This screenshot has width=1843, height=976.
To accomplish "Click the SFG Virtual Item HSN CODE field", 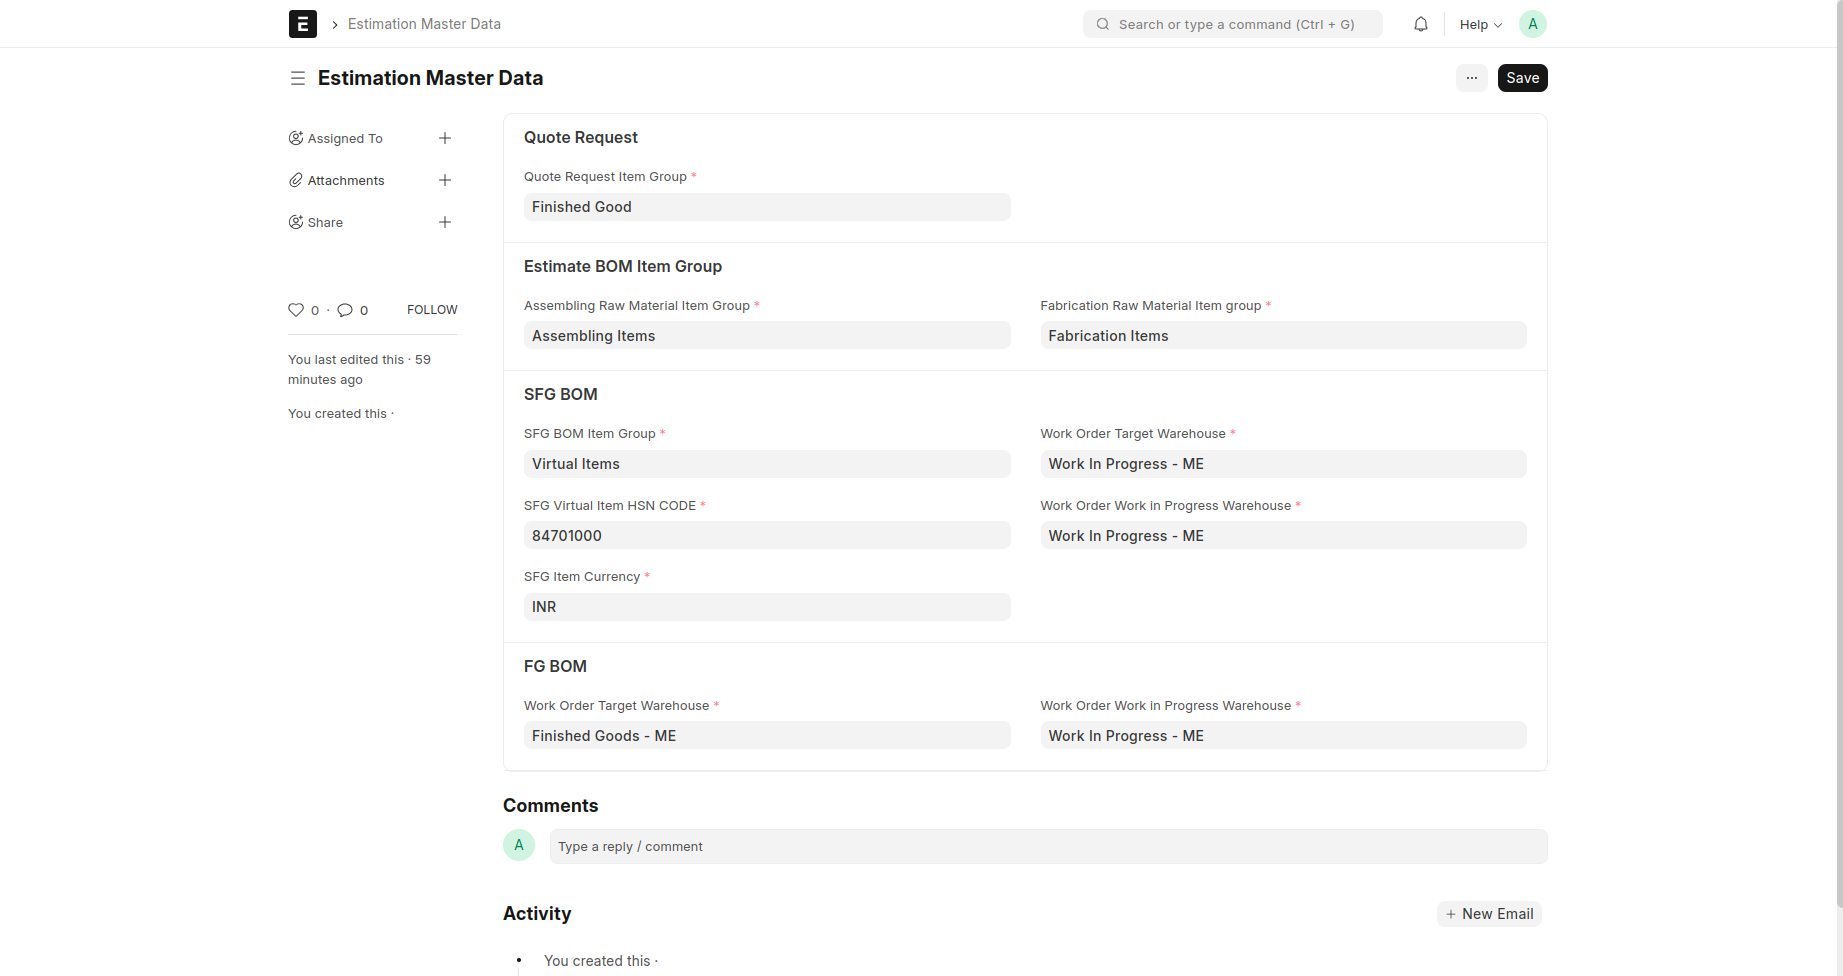I will tap(766, 536).
